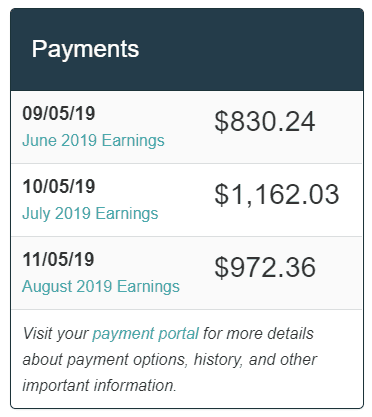
Task: Click the word 'Earnings' in June link
Action: click(133, 140)
